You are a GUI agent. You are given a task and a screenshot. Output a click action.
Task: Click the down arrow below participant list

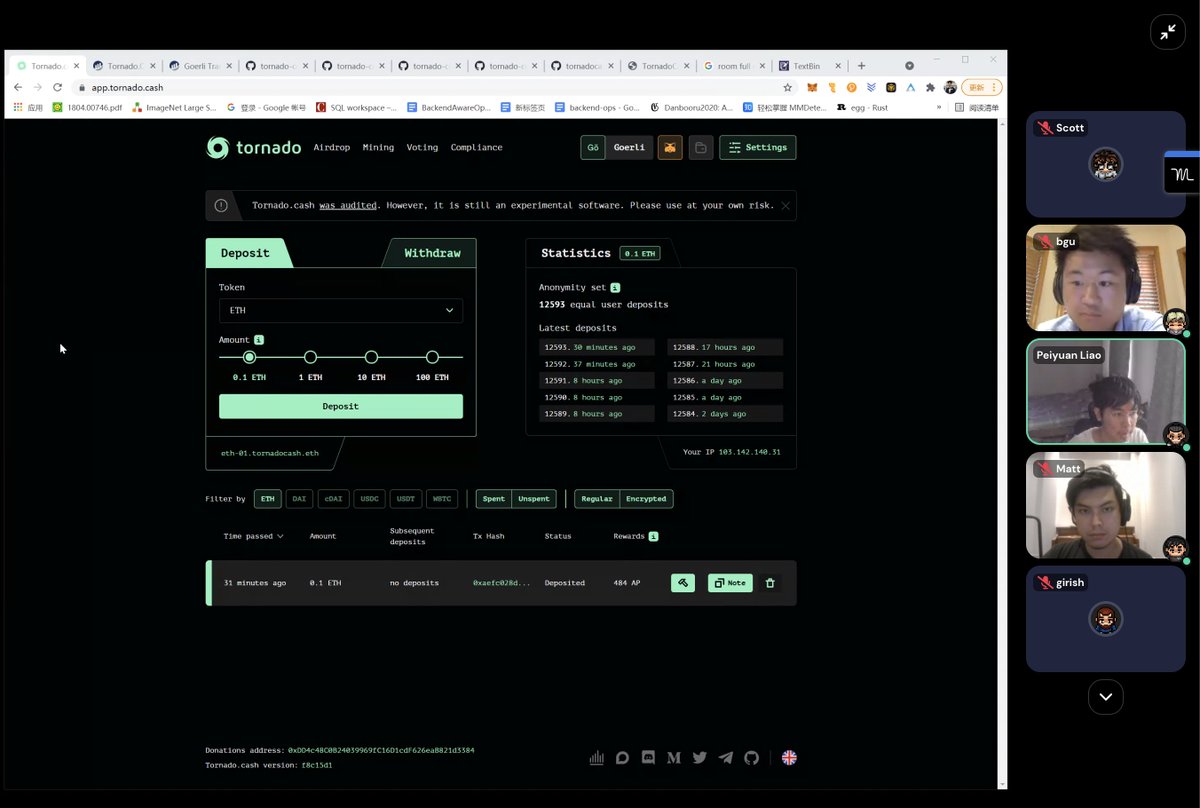1105,697
